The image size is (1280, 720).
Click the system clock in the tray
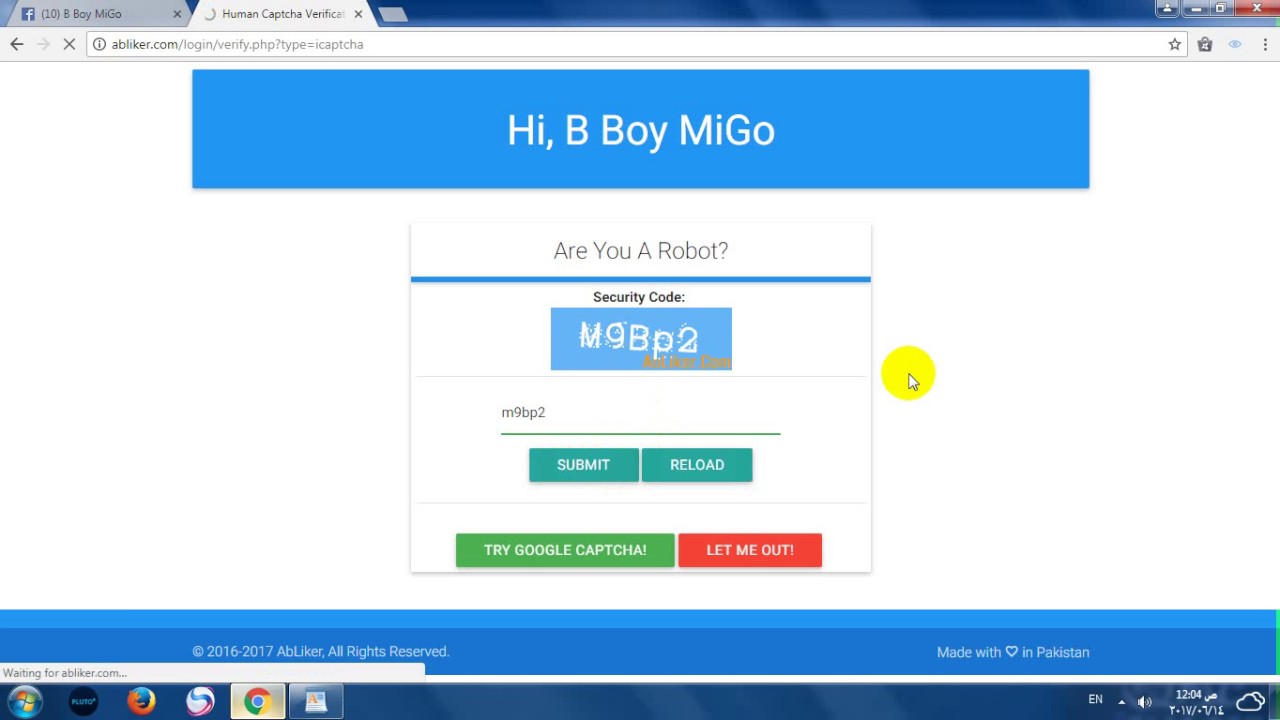(1196, 702)
